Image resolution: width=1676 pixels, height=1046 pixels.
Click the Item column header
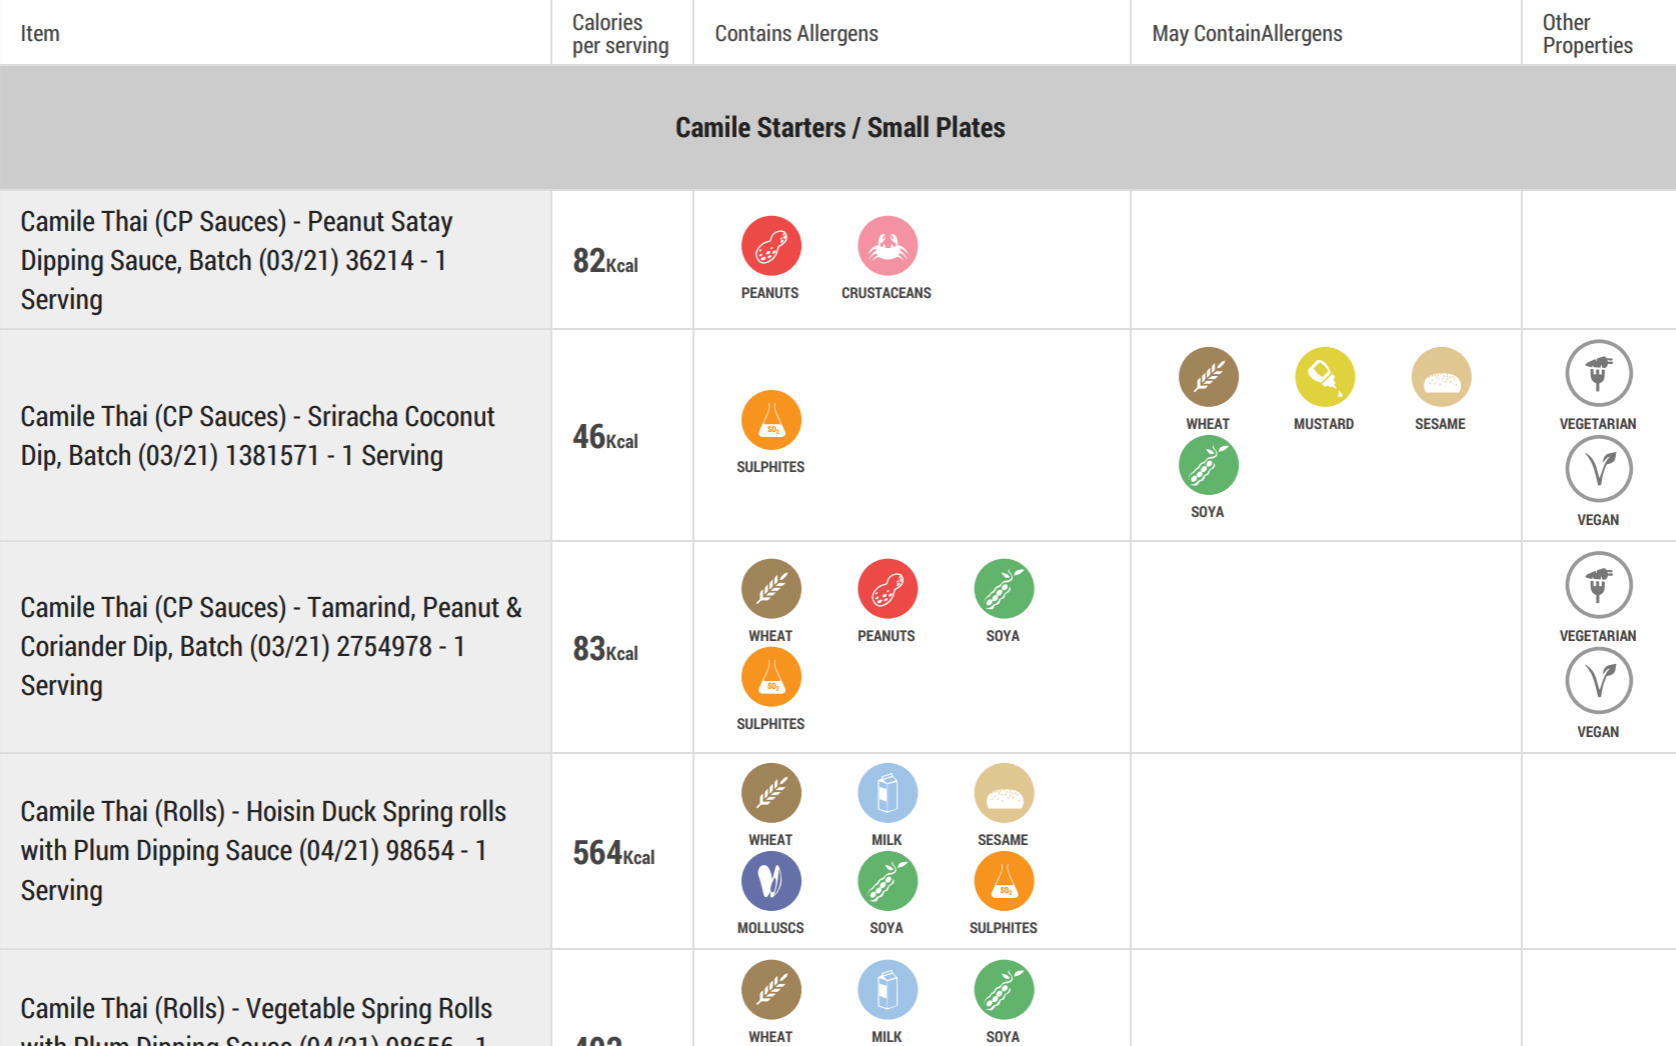coord(40,34)
